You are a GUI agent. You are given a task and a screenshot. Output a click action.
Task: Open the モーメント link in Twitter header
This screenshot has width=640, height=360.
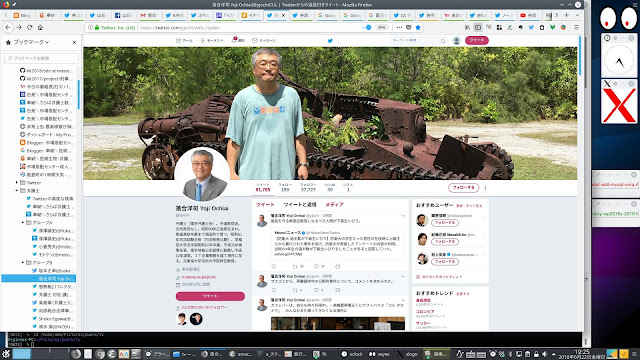[212, 40]
